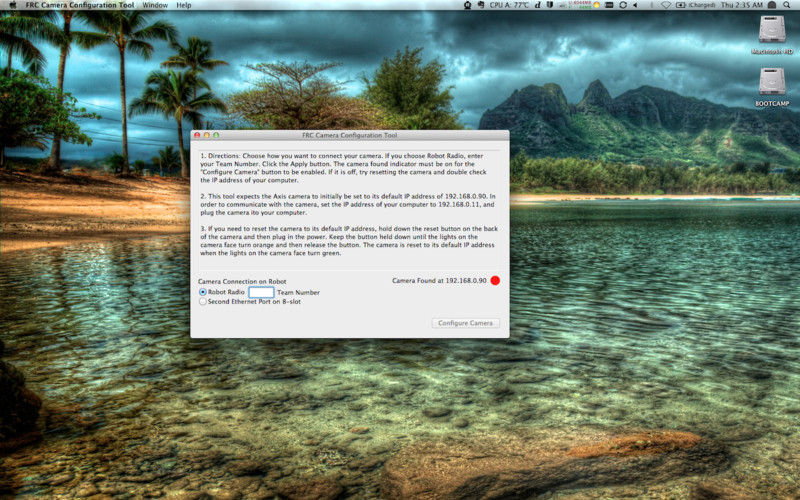Open the Macintosh HD drive icon
800x500 pixels.
click(771, 30)
